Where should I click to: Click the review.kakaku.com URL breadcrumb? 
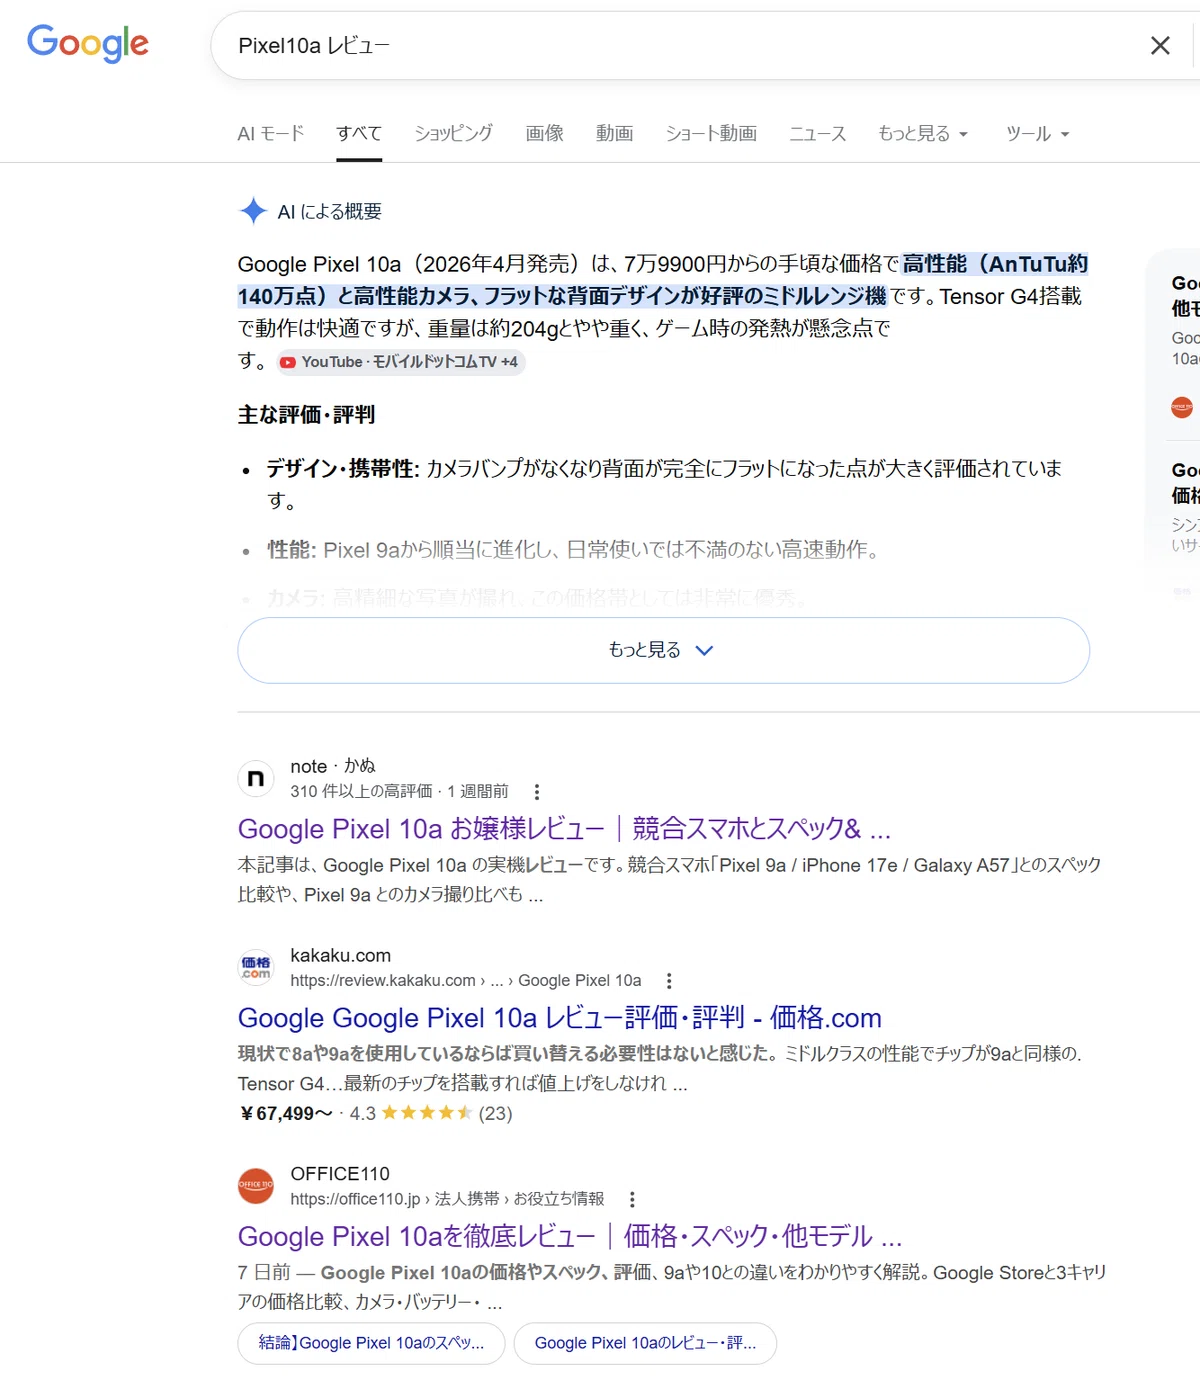[466, 981]
